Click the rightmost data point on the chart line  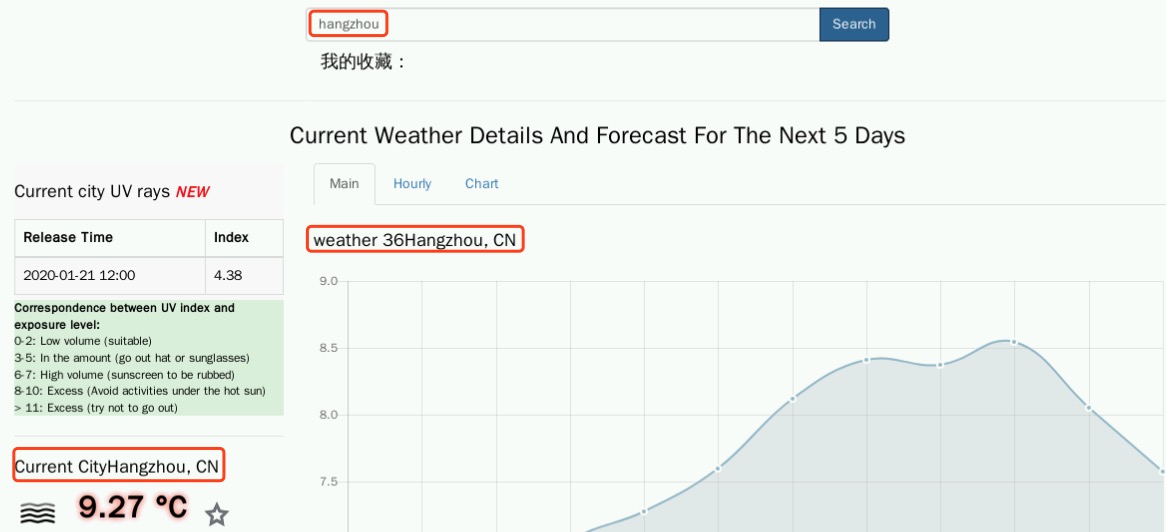[x=1162, y=471]
